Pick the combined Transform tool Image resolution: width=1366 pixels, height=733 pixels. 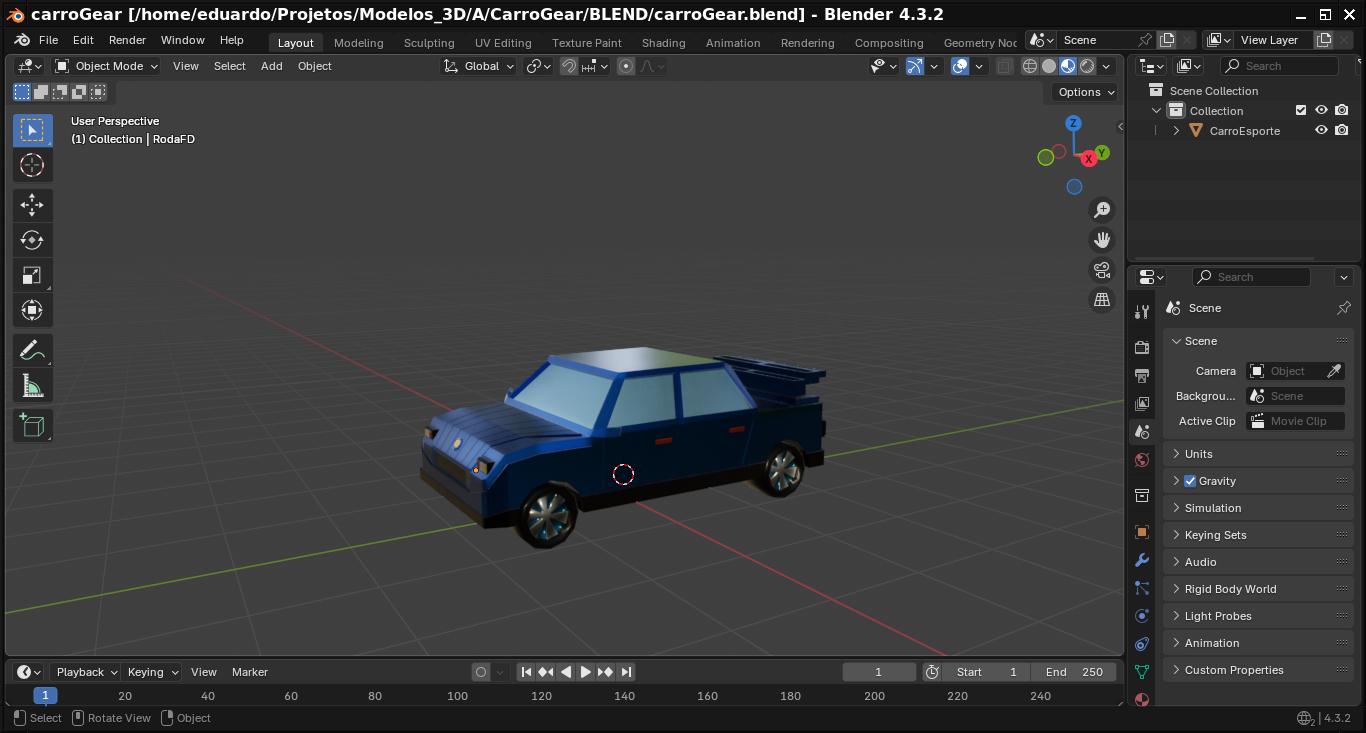[x=32, y=310]
